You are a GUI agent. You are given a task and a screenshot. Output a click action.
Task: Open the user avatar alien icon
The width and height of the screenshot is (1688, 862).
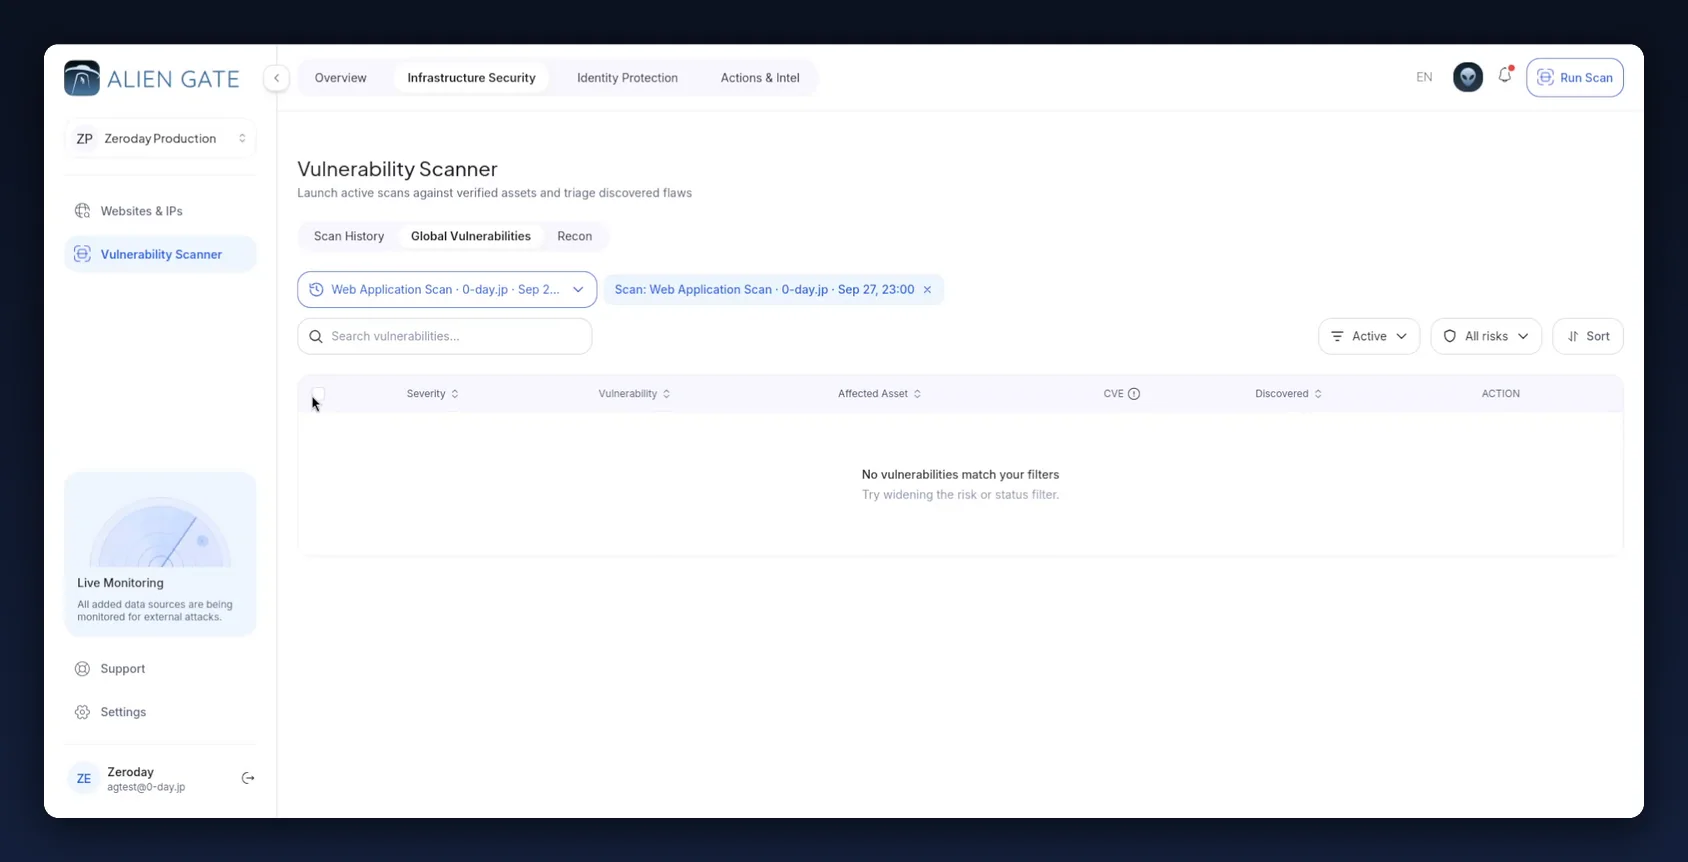[1467, 77]
